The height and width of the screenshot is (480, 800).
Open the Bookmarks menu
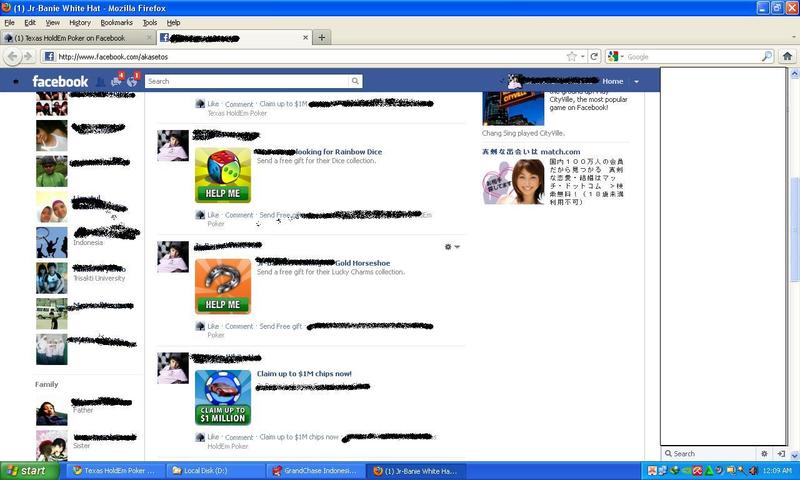pyautogui.click(x=116, y=23)
